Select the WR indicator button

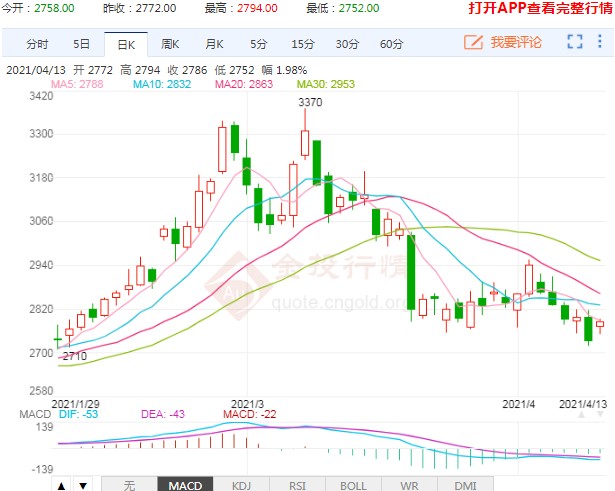pos(409,486)
